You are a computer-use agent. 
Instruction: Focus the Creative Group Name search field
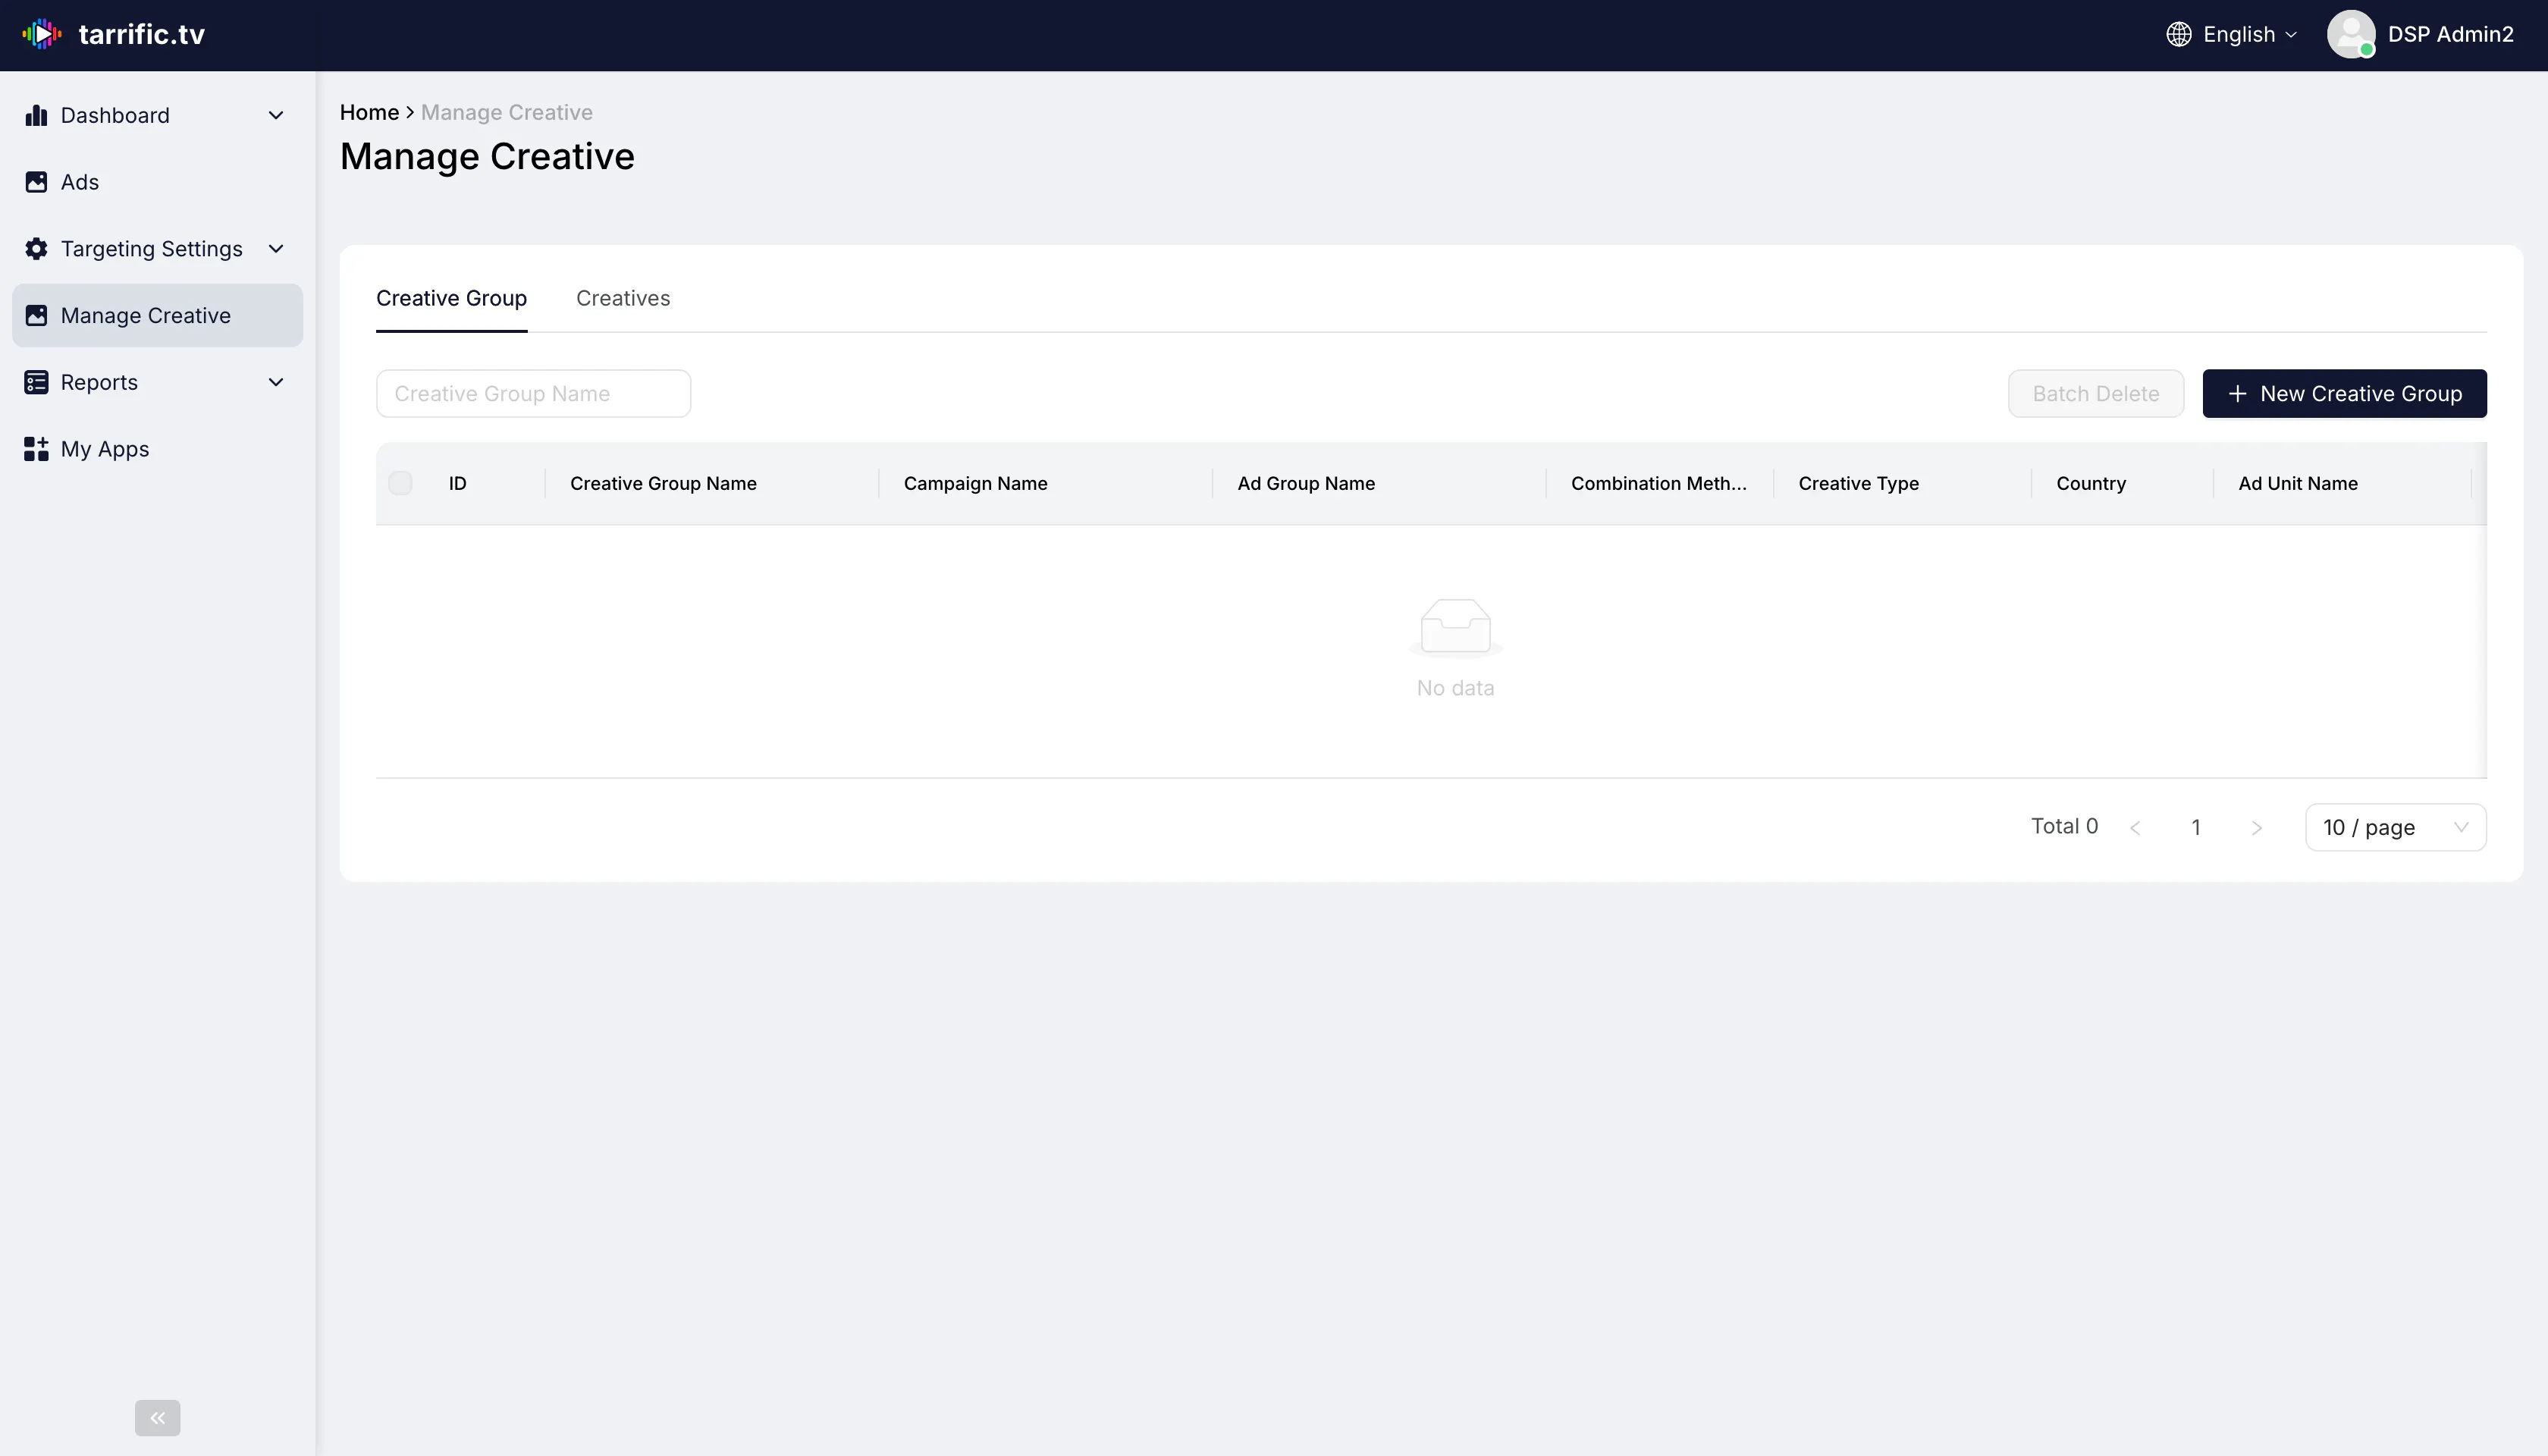click(x=533, y=394)
